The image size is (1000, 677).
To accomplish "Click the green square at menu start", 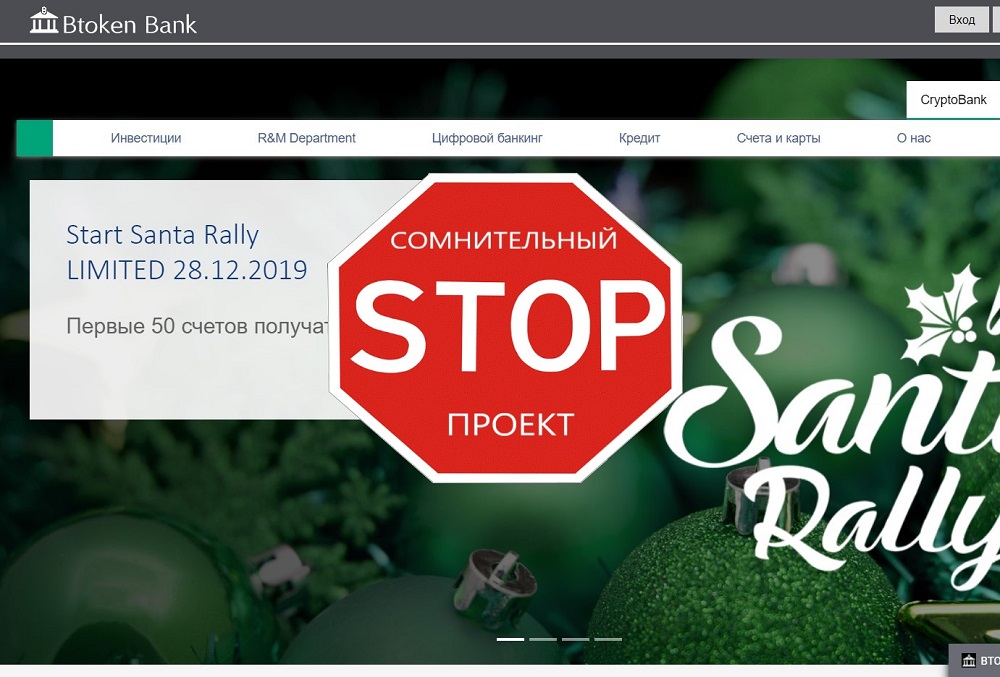I will (x=34, y=138).
